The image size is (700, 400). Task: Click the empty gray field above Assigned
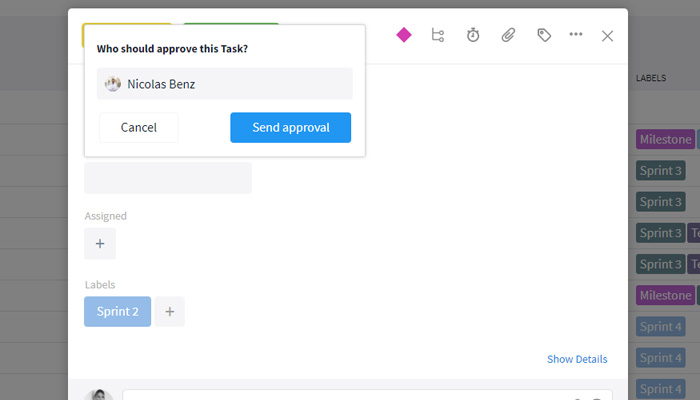(168, 178)
